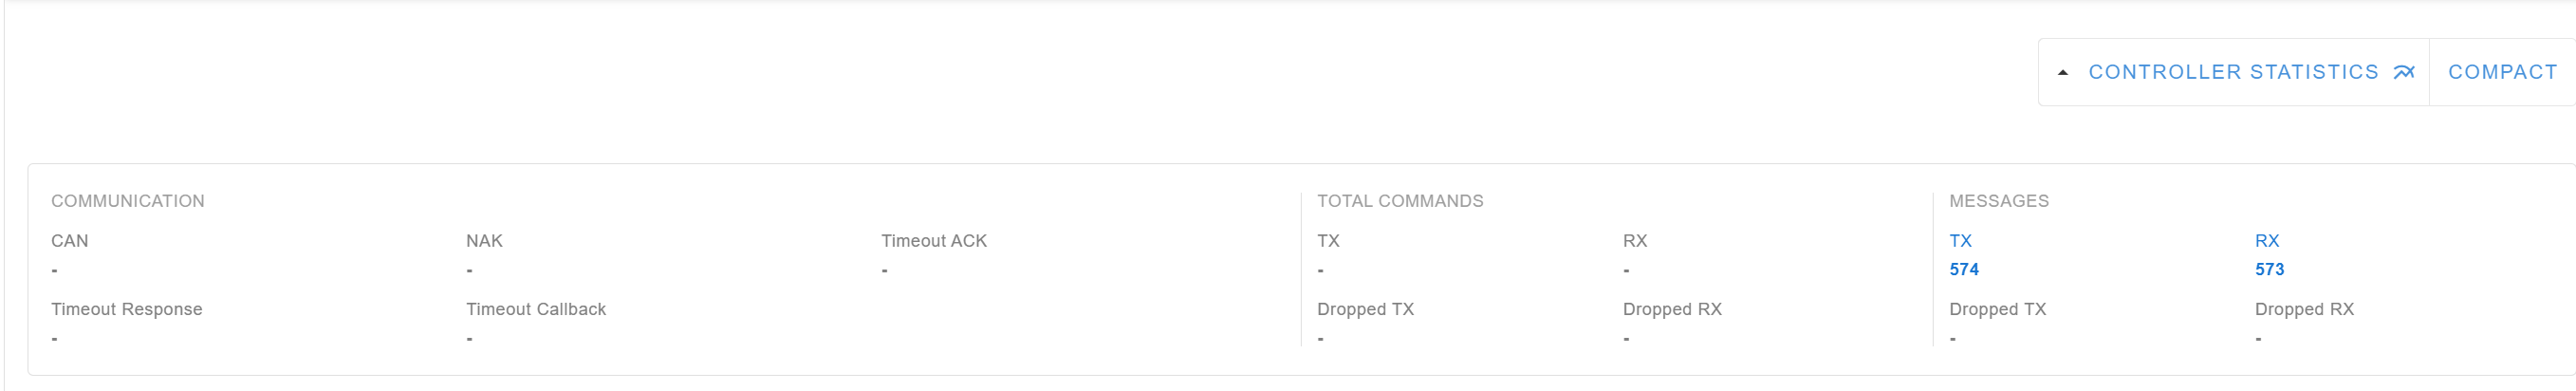The width and height of the screenshot is (2576, 391).
Task: Click the NAK statistic label
Action: click(x=484, y=241)
